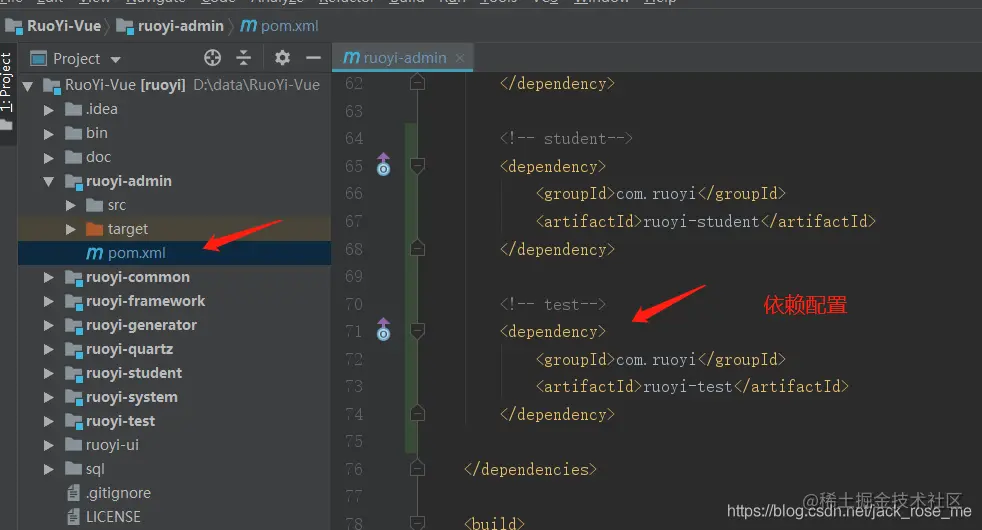Click the ruoyi-student artifactId text on line 67
982x530 pixels.
coord(701,222)
